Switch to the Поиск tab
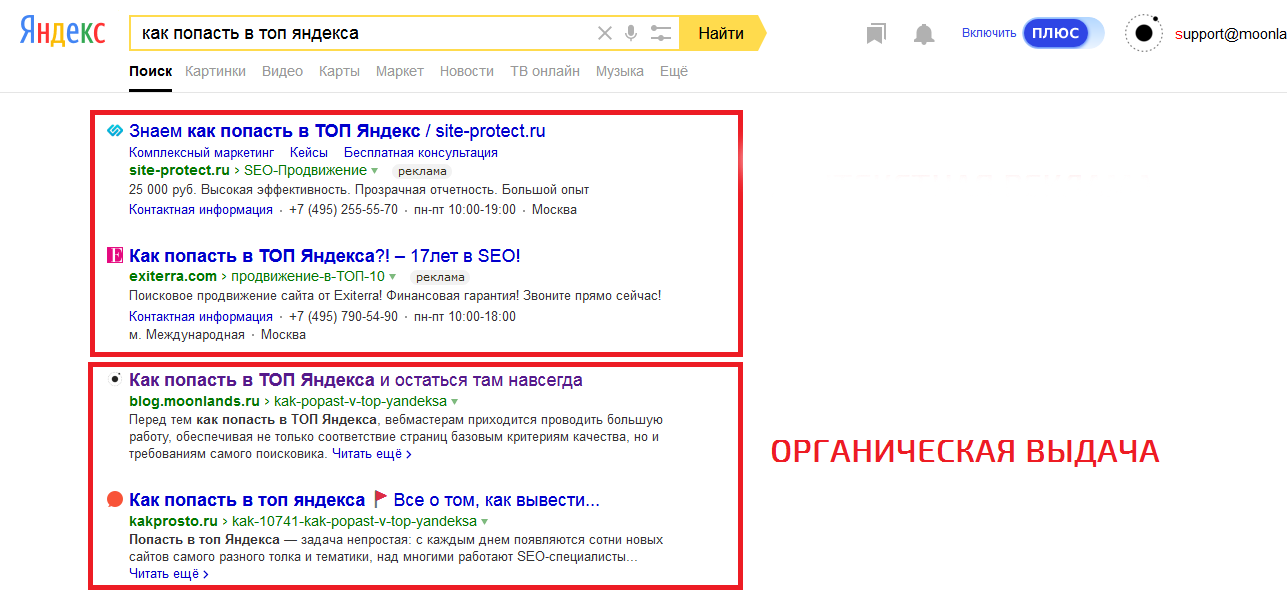This screenshot has height=593, width=1287. 151,71
